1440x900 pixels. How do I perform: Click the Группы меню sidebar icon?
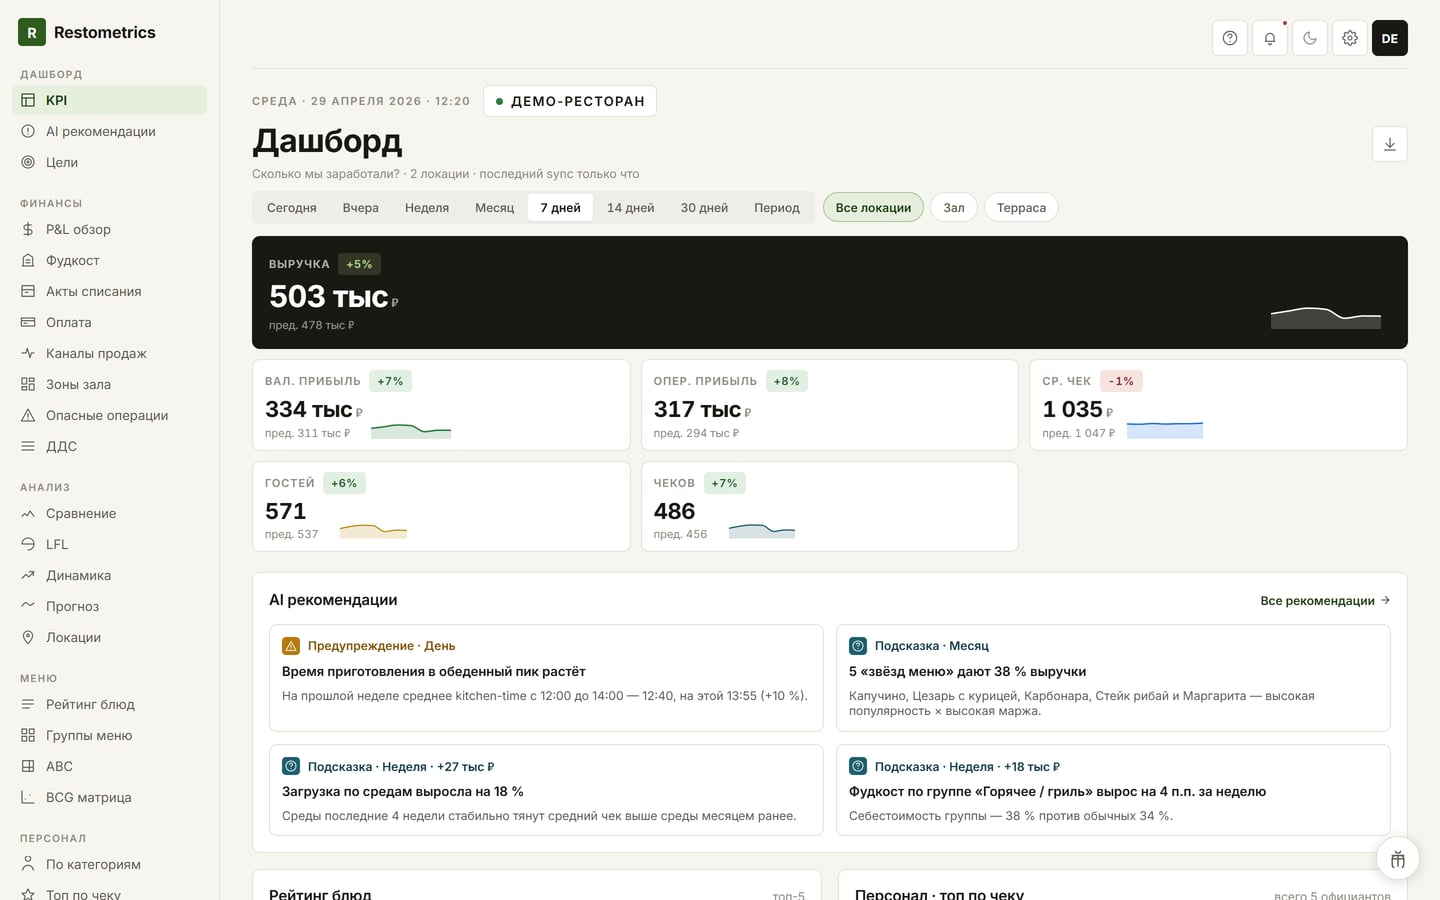28,735
